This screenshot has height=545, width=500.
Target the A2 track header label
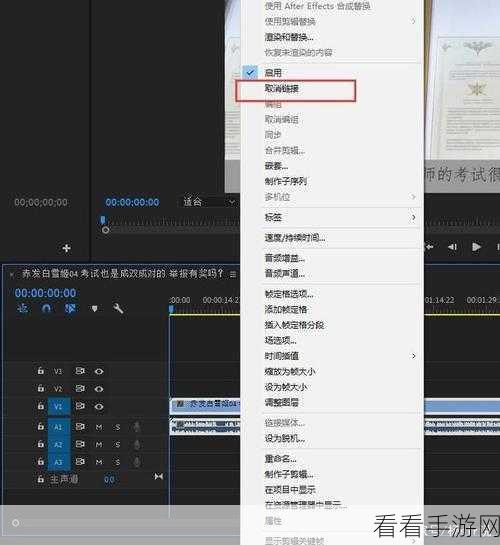pos(58,445)
